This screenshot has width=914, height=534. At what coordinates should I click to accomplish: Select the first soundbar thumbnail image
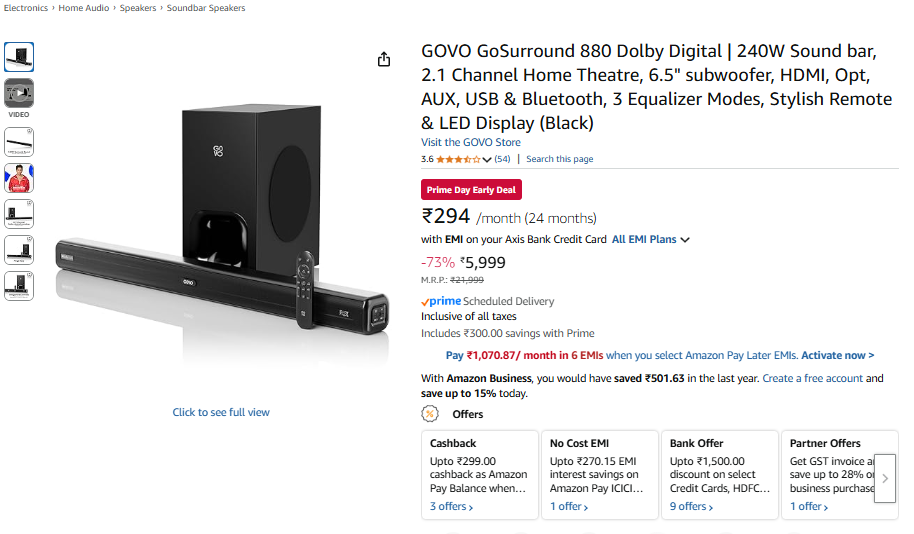19,57
